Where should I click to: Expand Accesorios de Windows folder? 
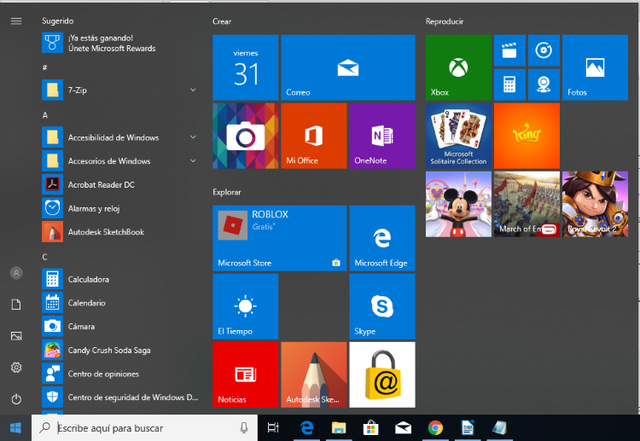pyautogui.click(x=120, y=161)
